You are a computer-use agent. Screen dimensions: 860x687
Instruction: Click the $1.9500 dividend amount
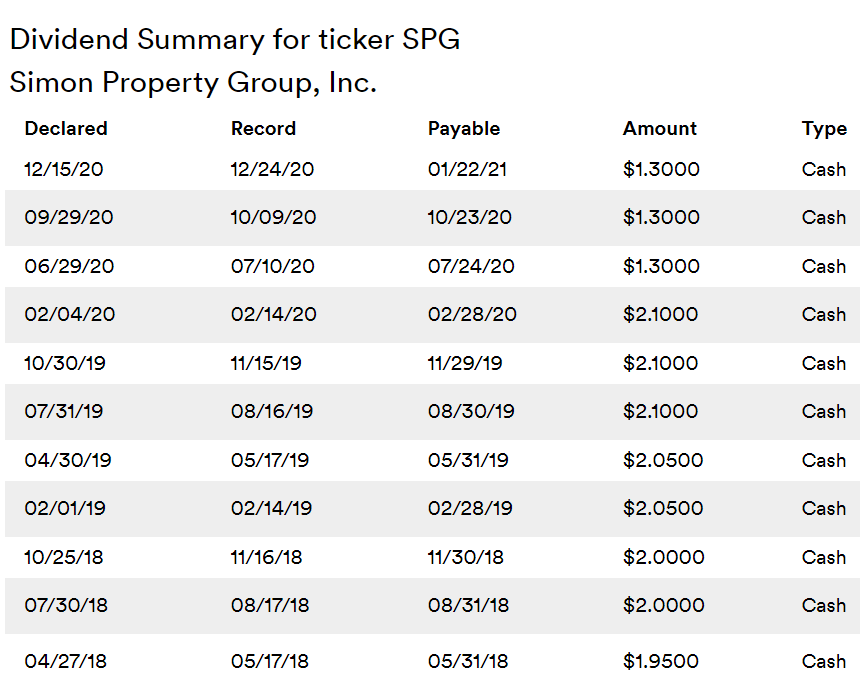tap(661, 662)
